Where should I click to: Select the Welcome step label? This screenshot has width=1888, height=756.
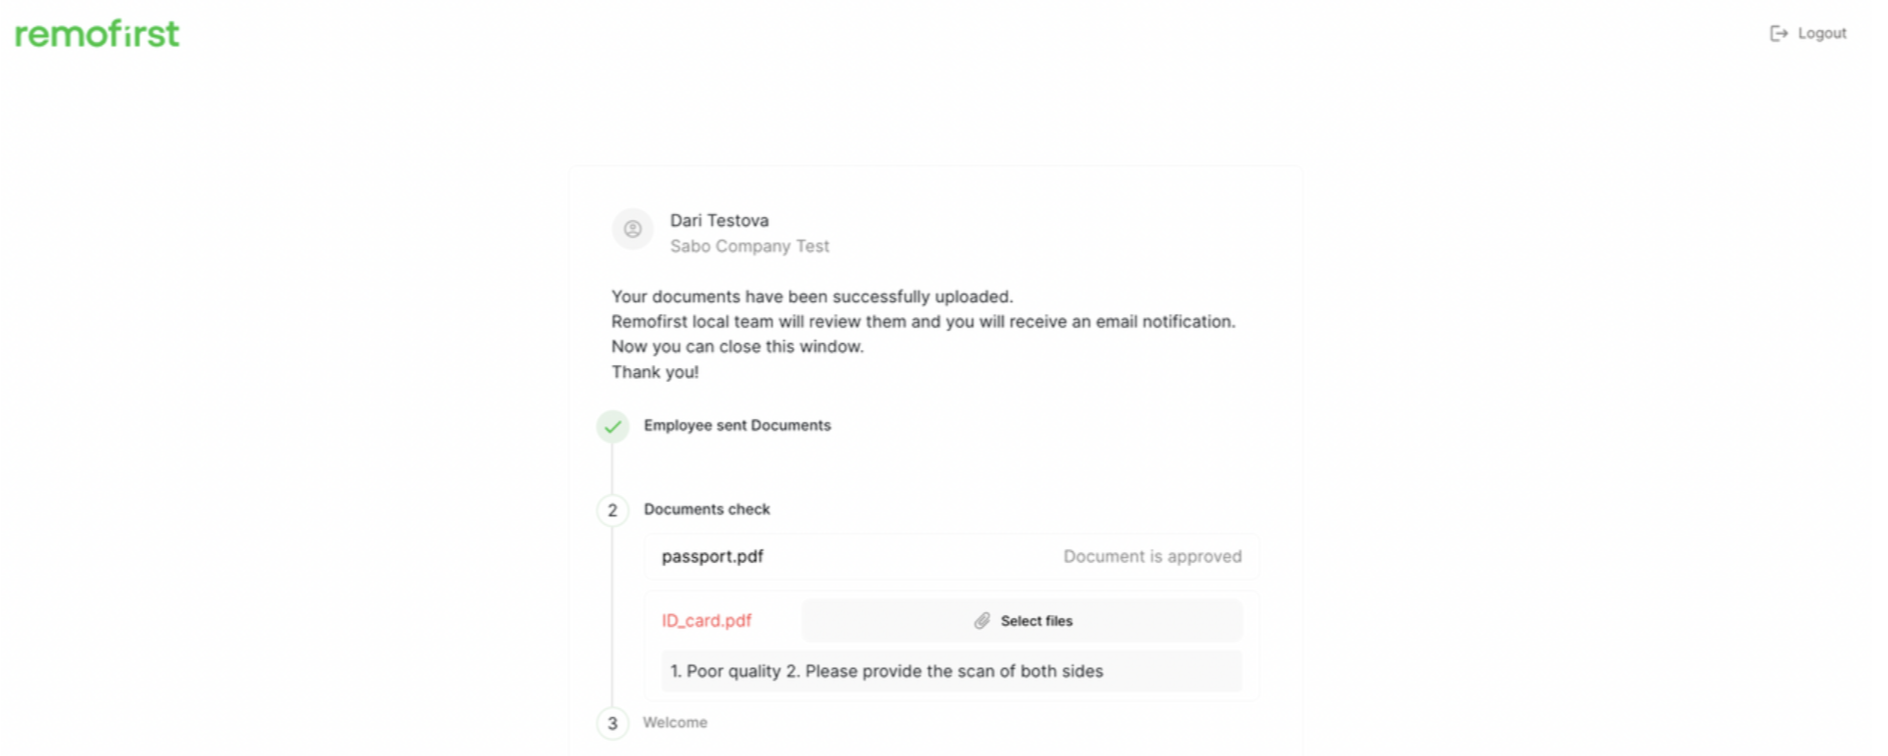click(675, 722)
